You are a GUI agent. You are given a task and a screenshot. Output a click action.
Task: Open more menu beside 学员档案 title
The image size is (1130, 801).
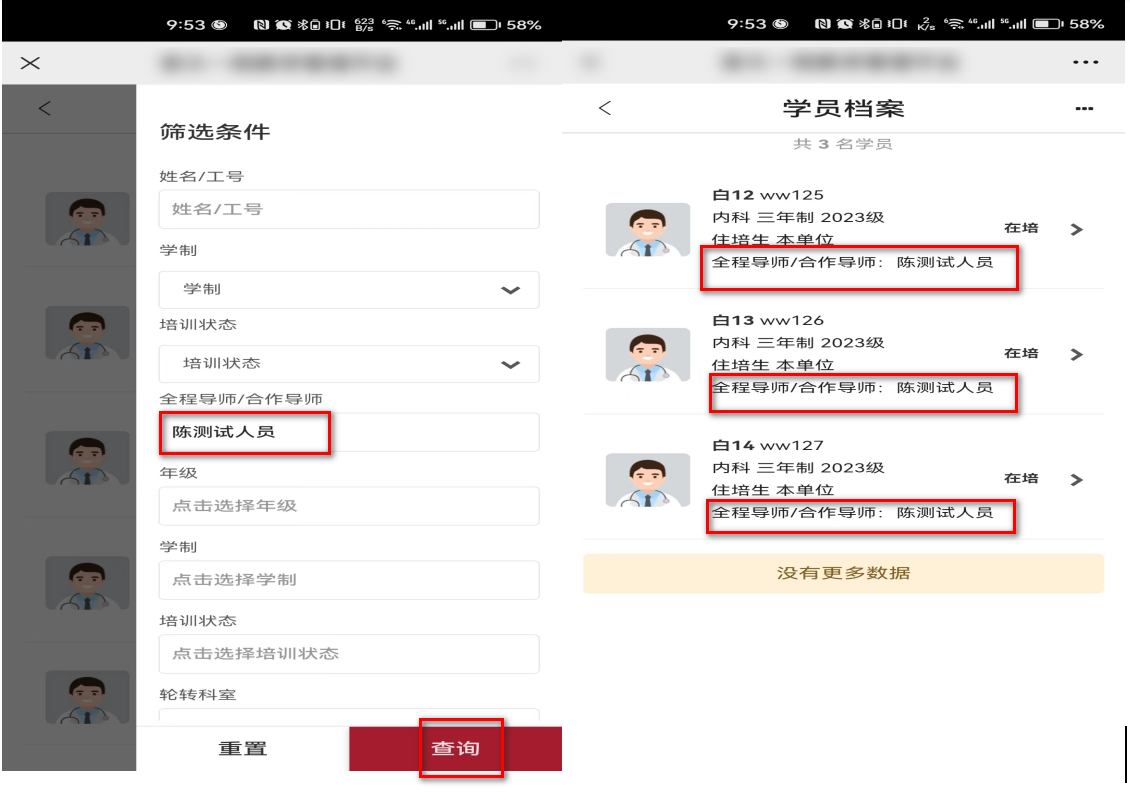[1085, 109]
